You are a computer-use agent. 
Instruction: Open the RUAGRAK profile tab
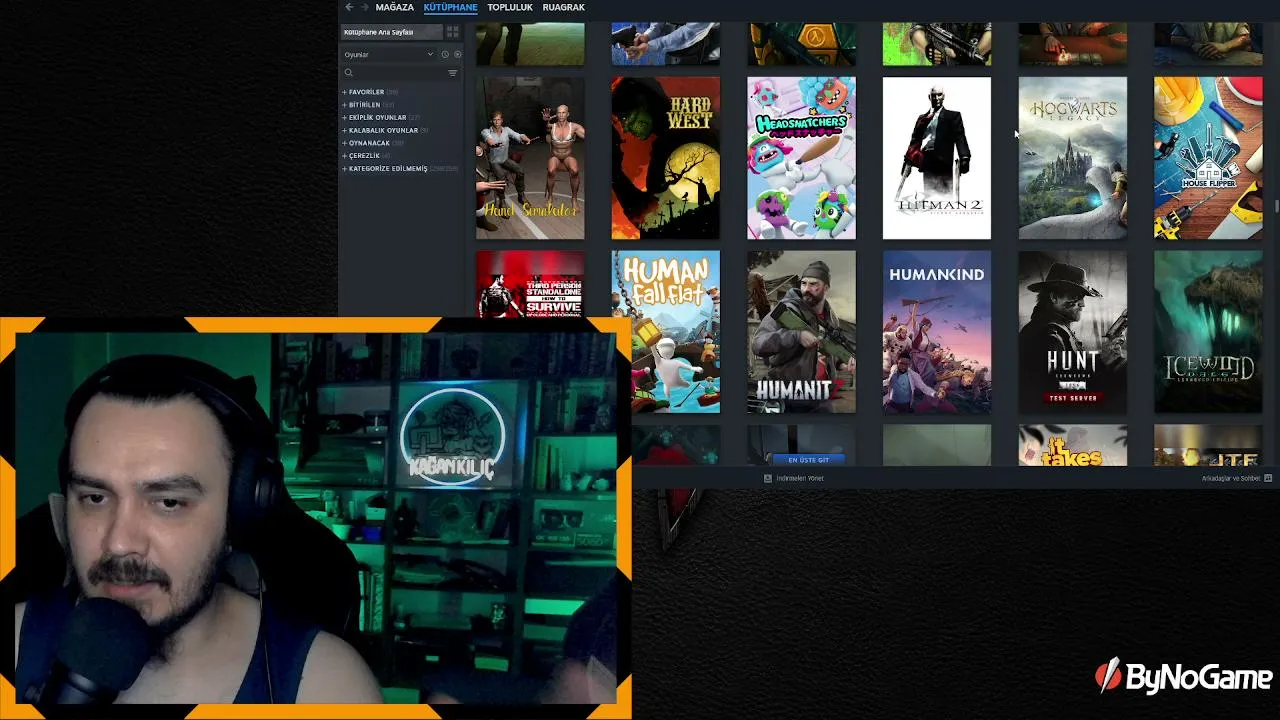[564, 7]
